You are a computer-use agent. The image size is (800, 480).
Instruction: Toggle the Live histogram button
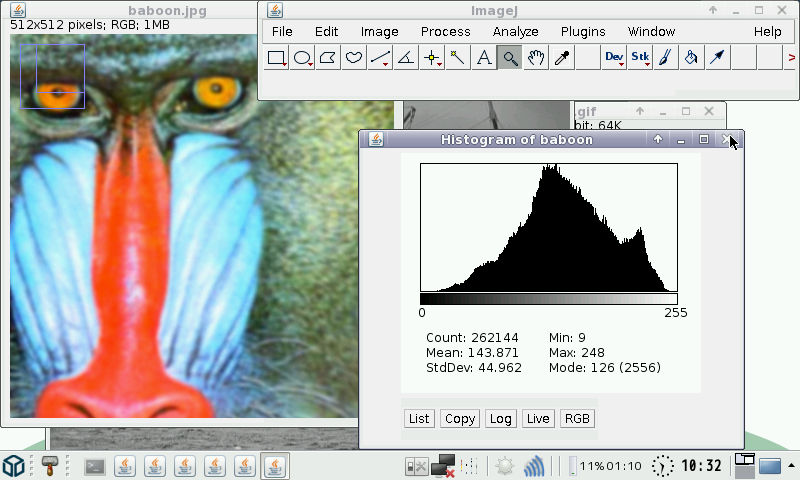(x=538, y=419)
